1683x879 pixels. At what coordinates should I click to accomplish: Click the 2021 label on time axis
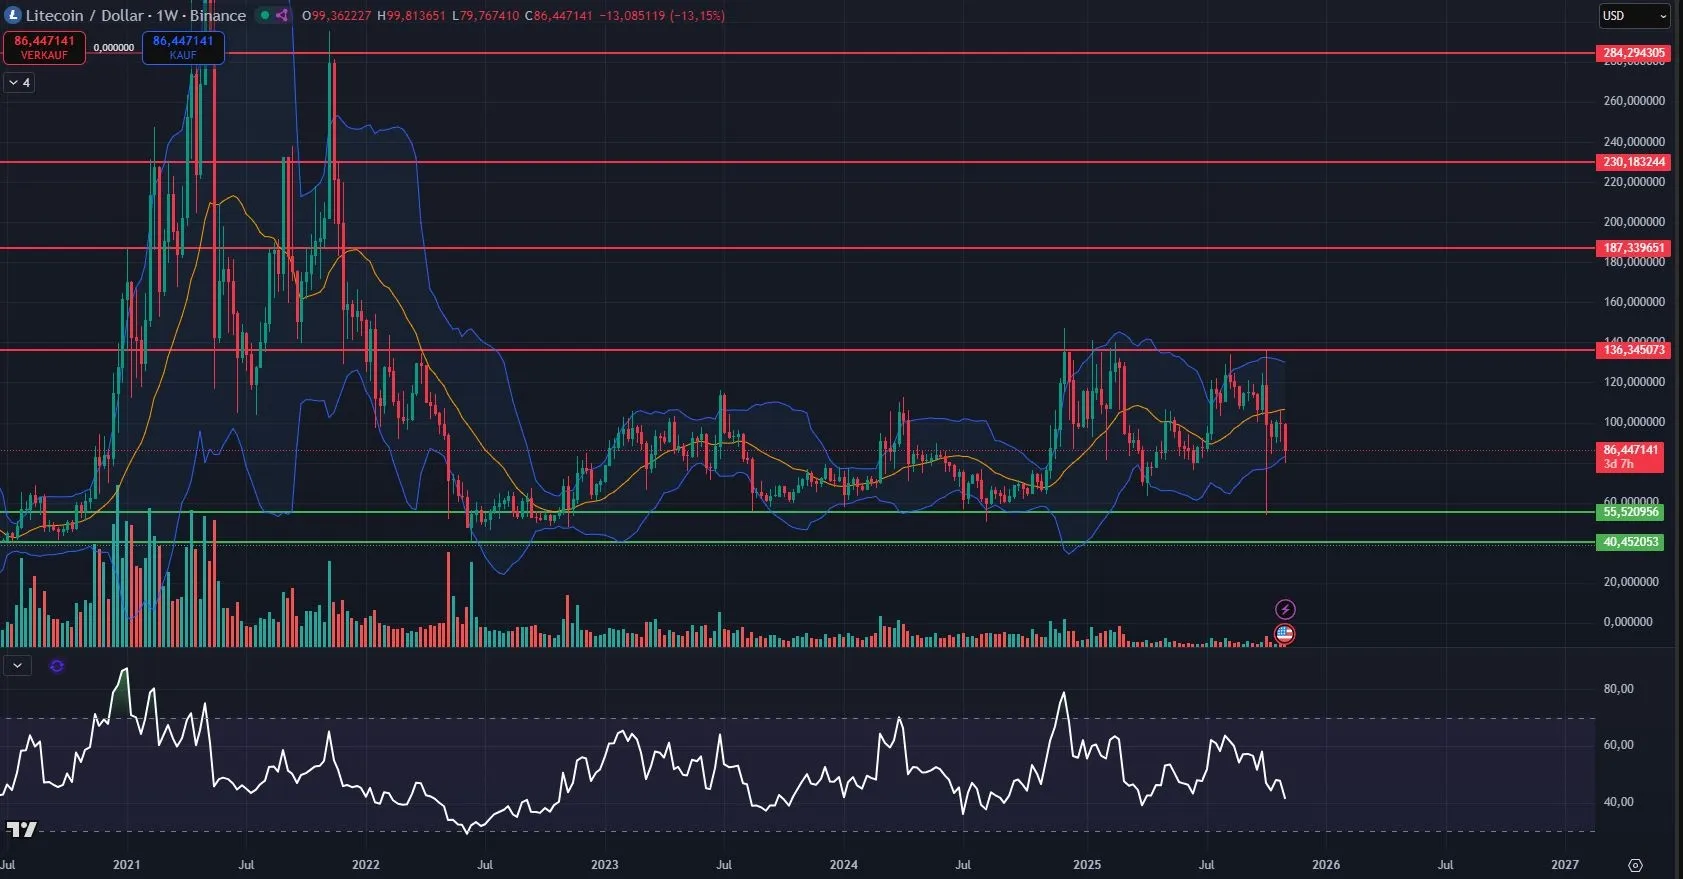[127, 865]
